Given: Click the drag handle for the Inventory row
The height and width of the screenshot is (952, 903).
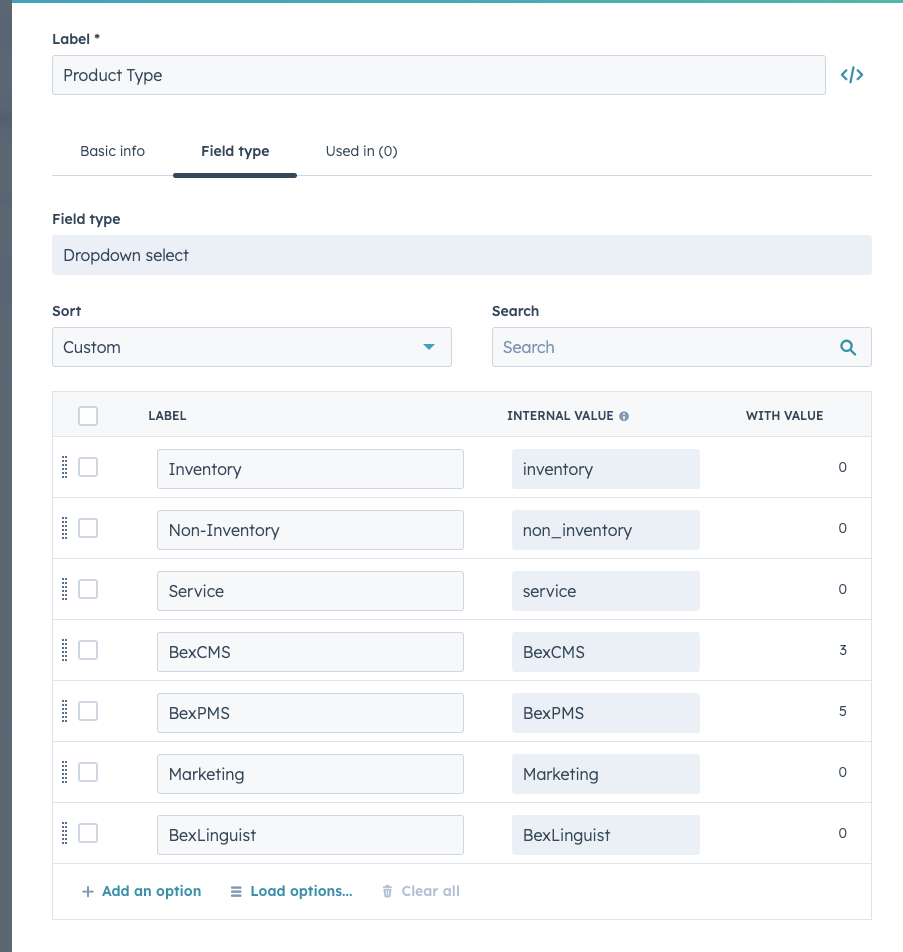Looking at the screenshot, I should [x=66, y=467].
